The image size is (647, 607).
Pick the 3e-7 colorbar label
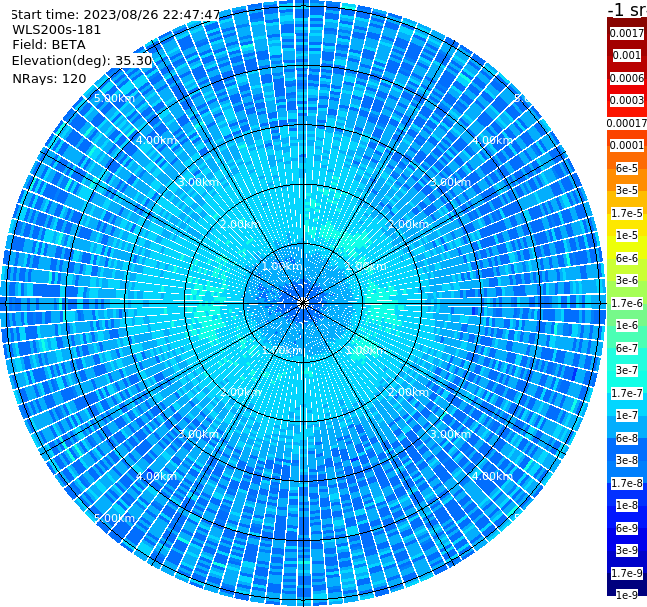click(627, 370)
